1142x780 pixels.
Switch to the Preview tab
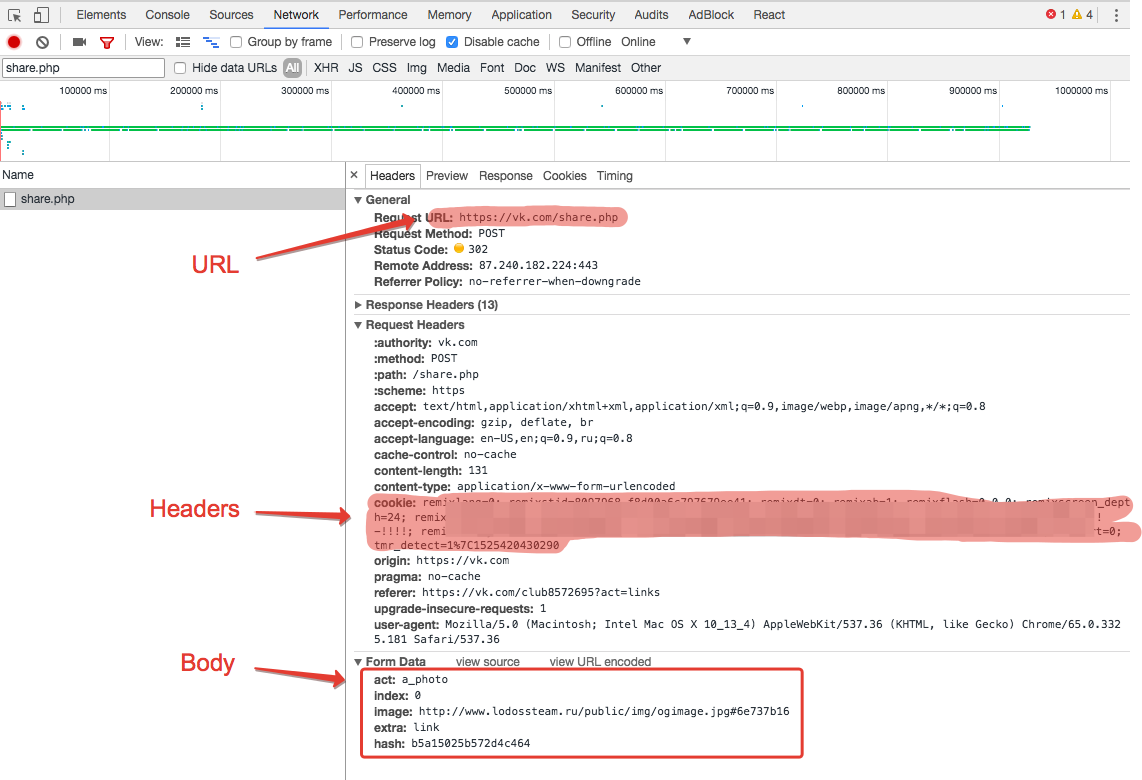click(x=447, y=176)
